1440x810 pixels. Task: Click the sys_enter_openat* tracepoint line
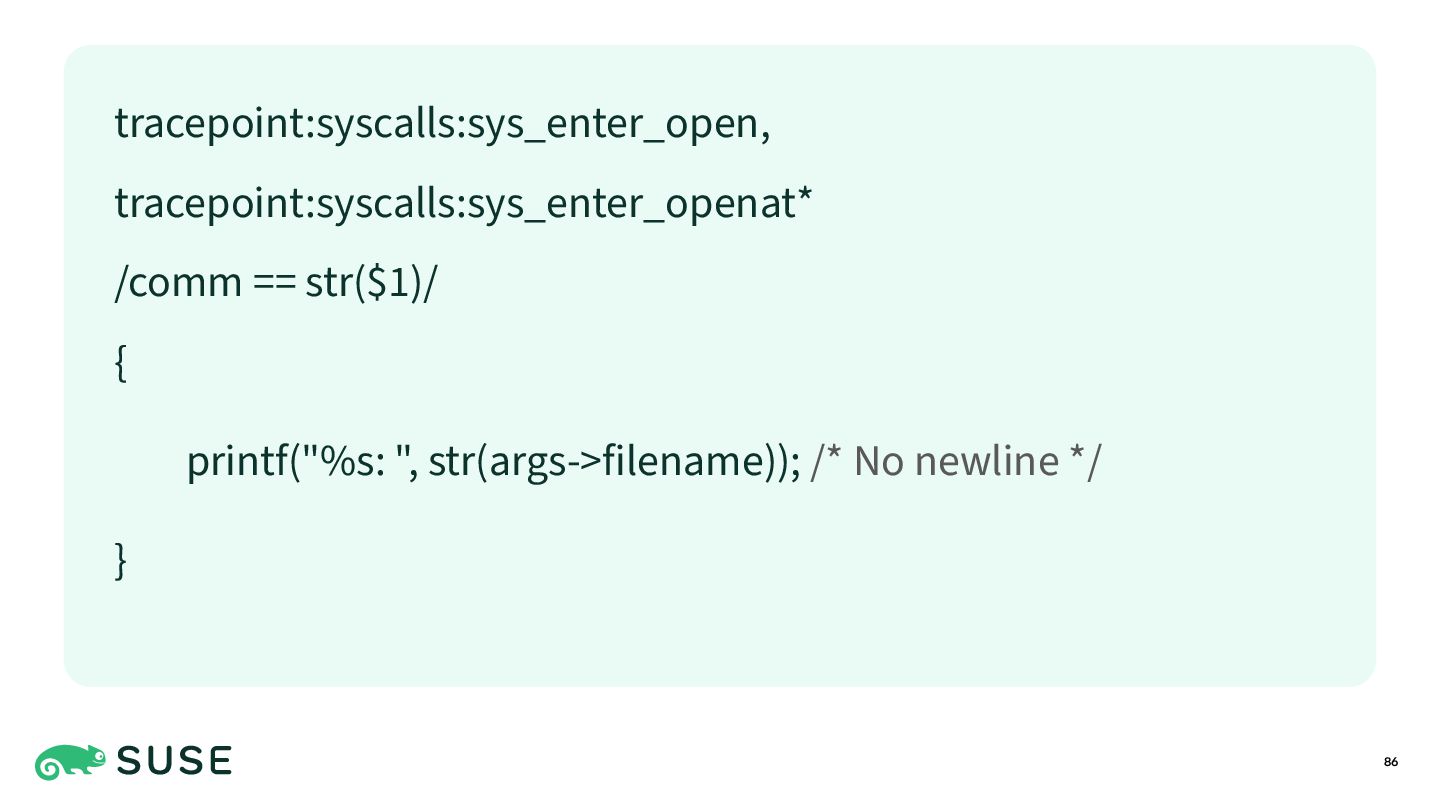click(463, 203)
